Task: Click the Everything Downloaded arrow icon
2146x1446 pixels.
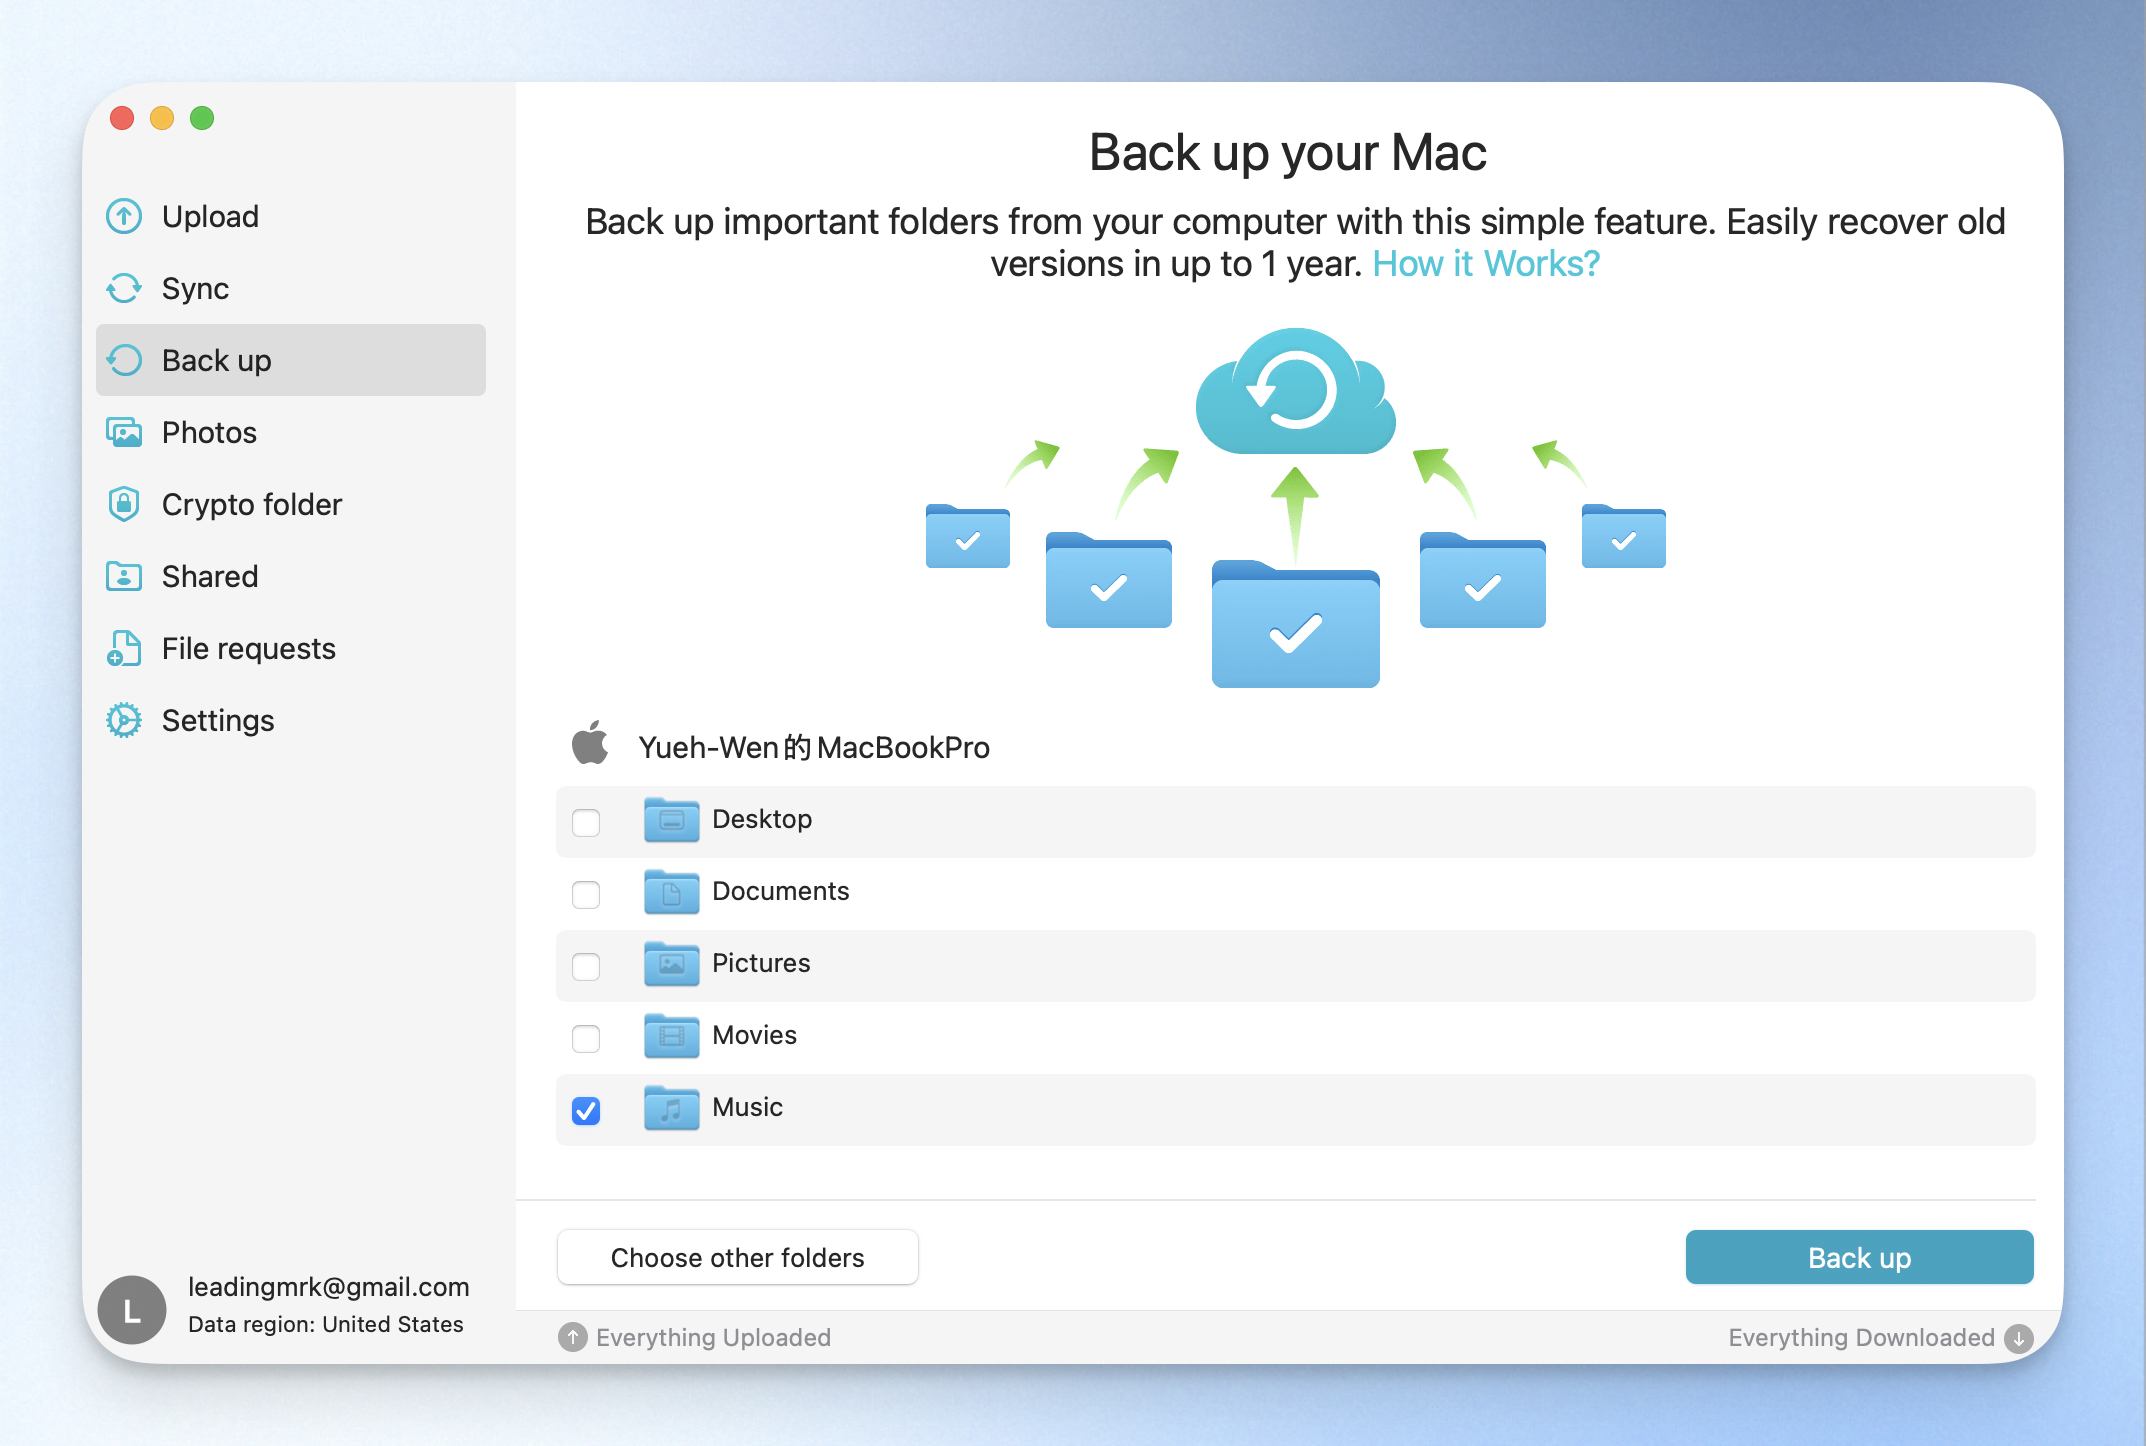Action: (2018, 1338)
